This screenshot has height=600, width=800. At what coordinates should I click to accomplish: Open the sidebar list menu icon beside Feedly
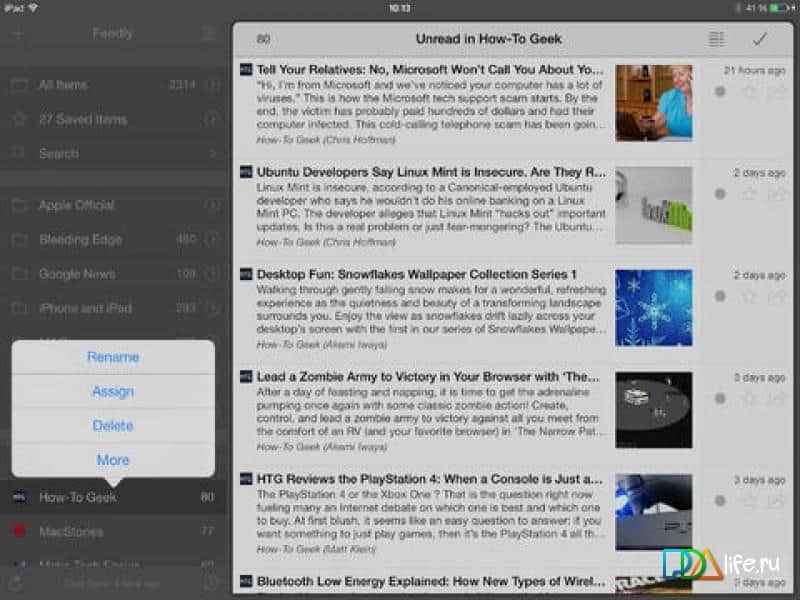tap(208, 33)
